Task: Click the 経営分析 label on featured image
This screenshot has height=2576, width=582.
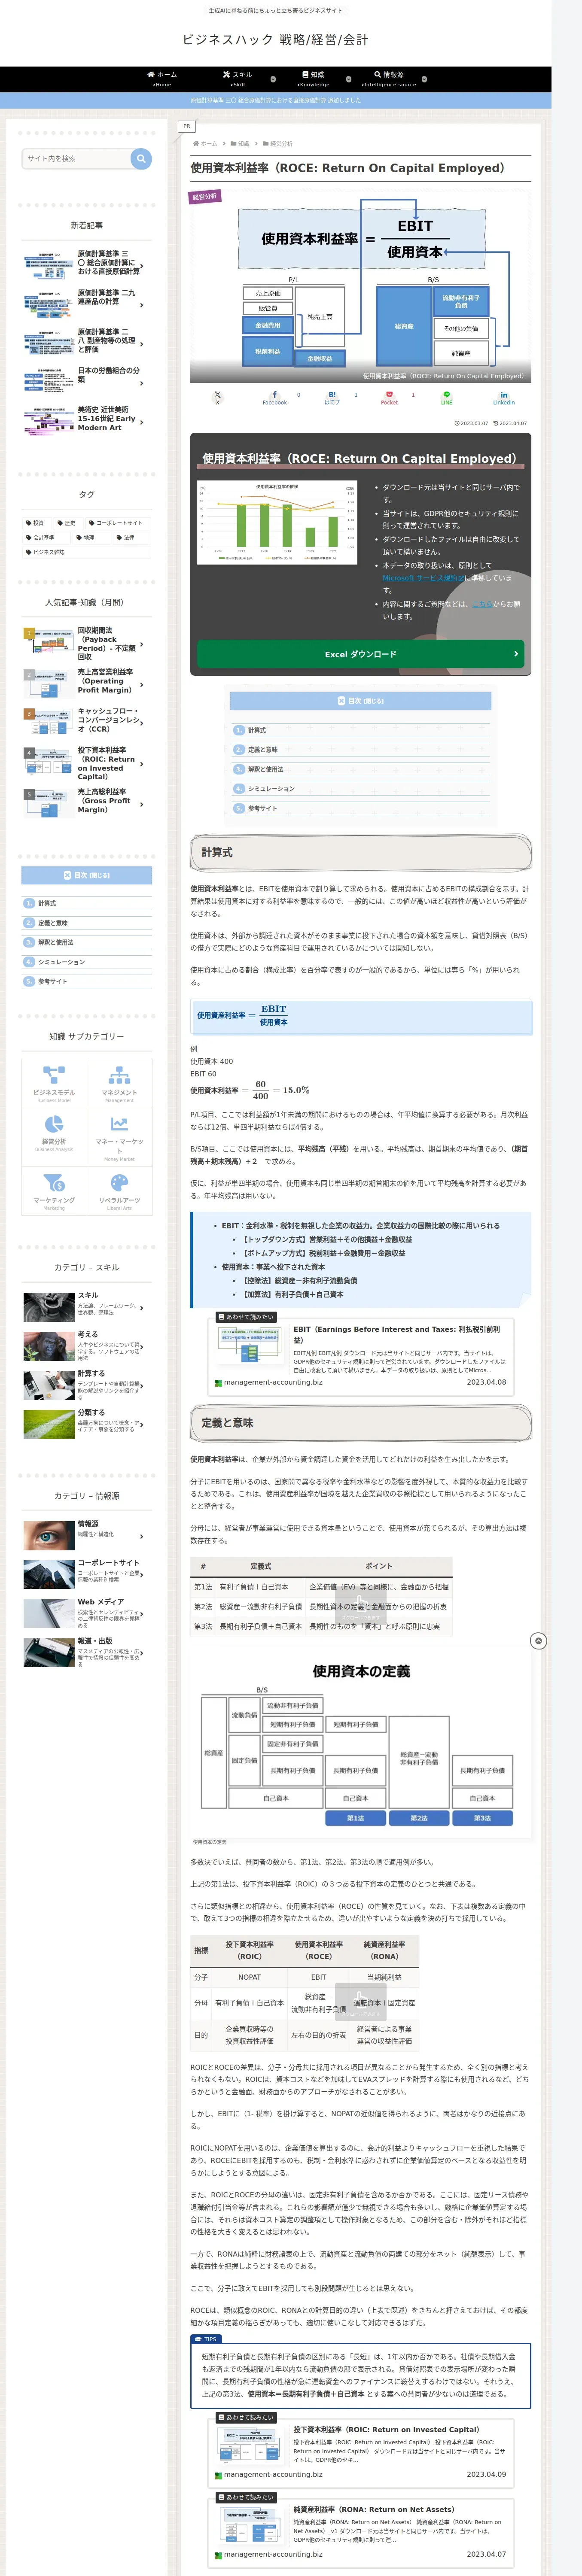Action: (x=205, y=197)
